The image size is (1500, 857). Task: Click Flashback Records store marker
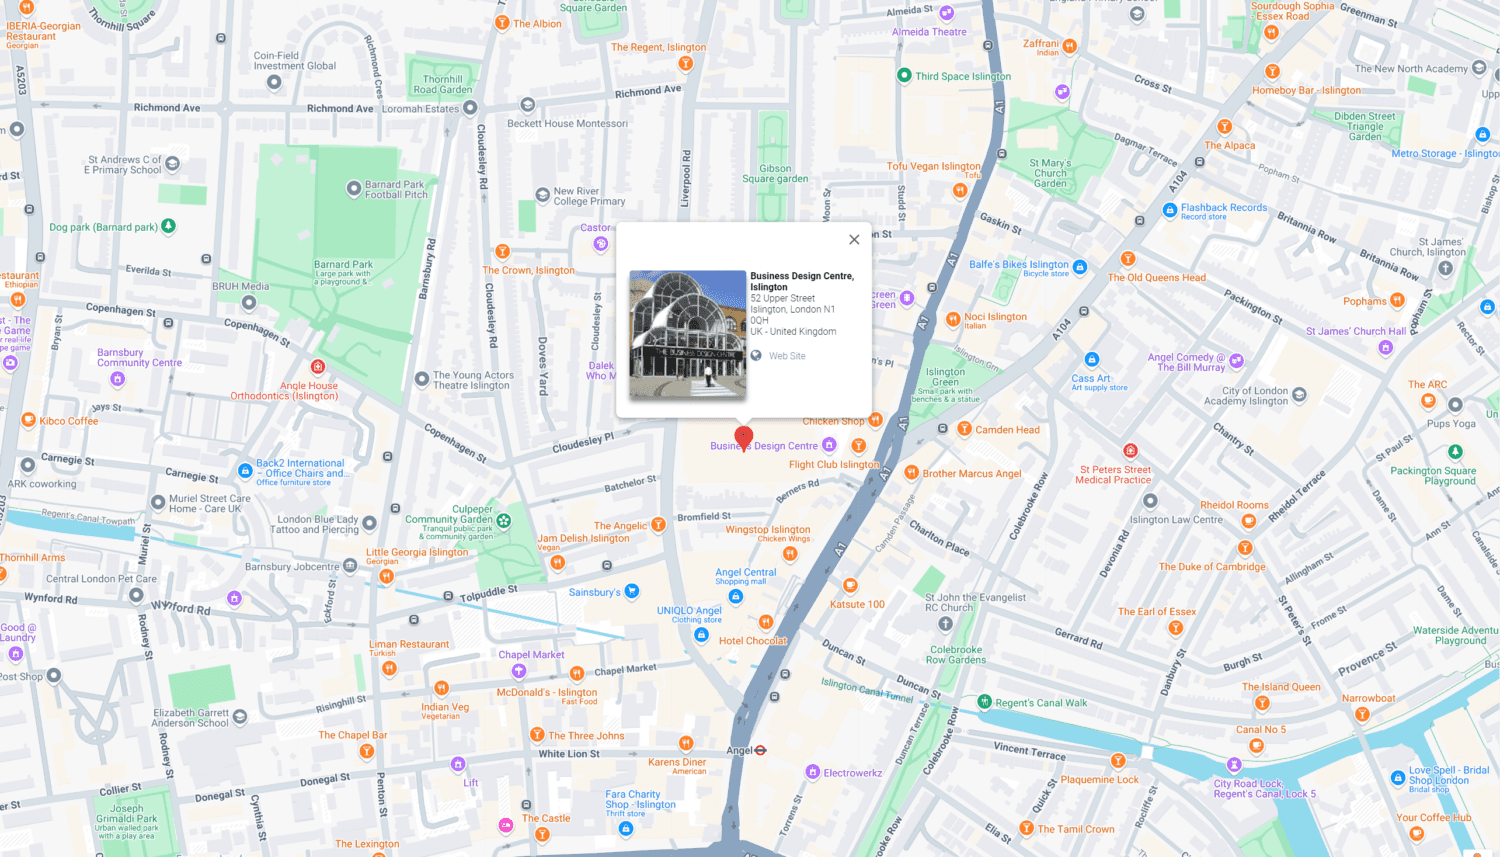pyautogui.click(x=1169, y=210)
